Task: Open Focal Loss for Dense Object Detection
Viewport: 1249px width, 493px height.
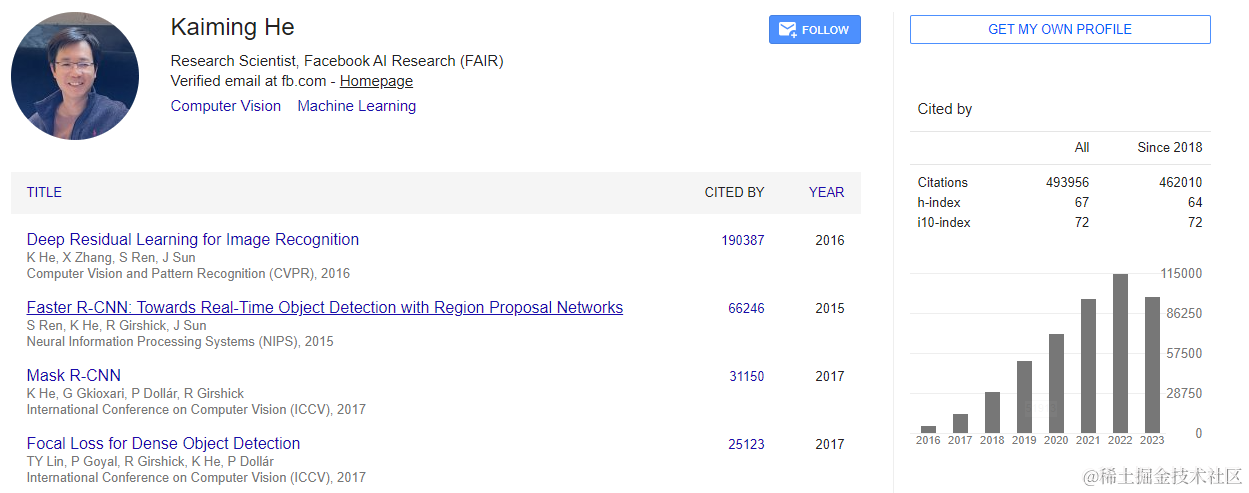Action: click(x=163, y=444)
